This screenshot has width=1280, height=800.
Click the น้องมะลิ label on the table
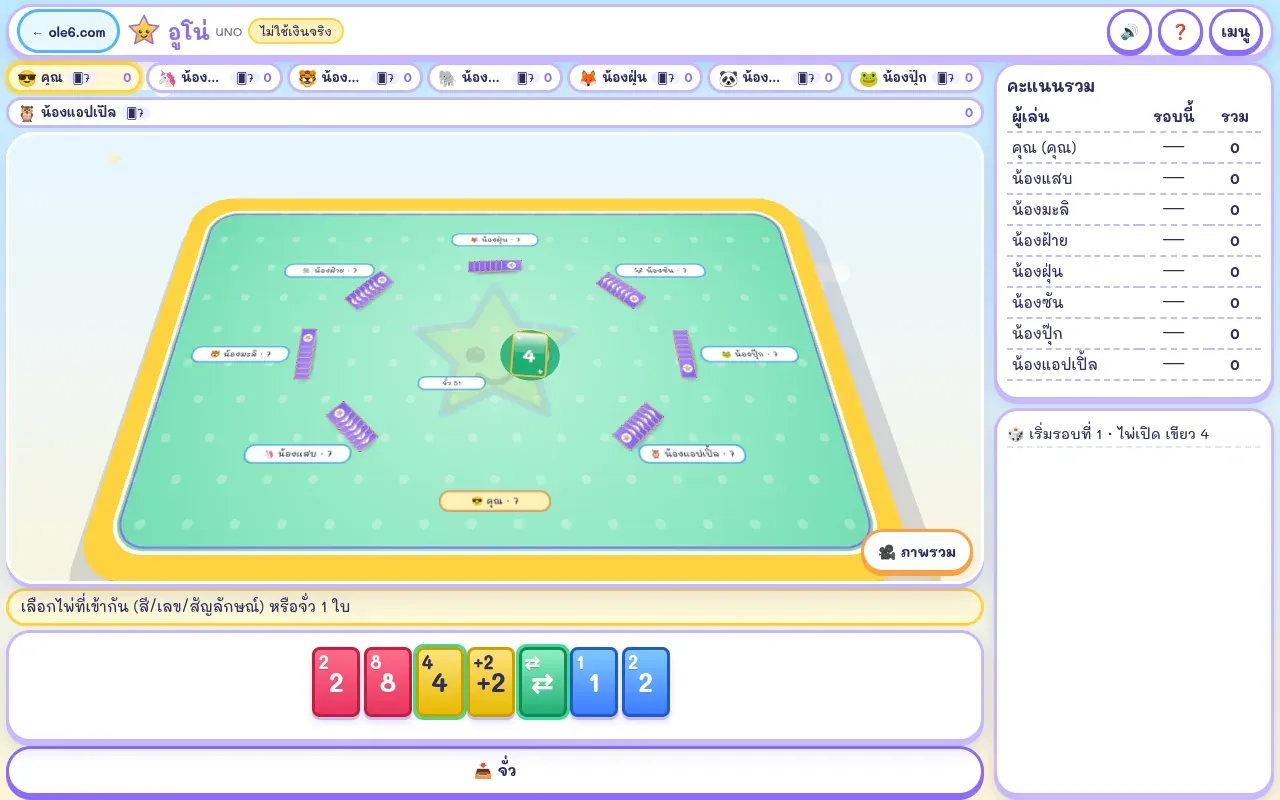click(x=240, y=354)
